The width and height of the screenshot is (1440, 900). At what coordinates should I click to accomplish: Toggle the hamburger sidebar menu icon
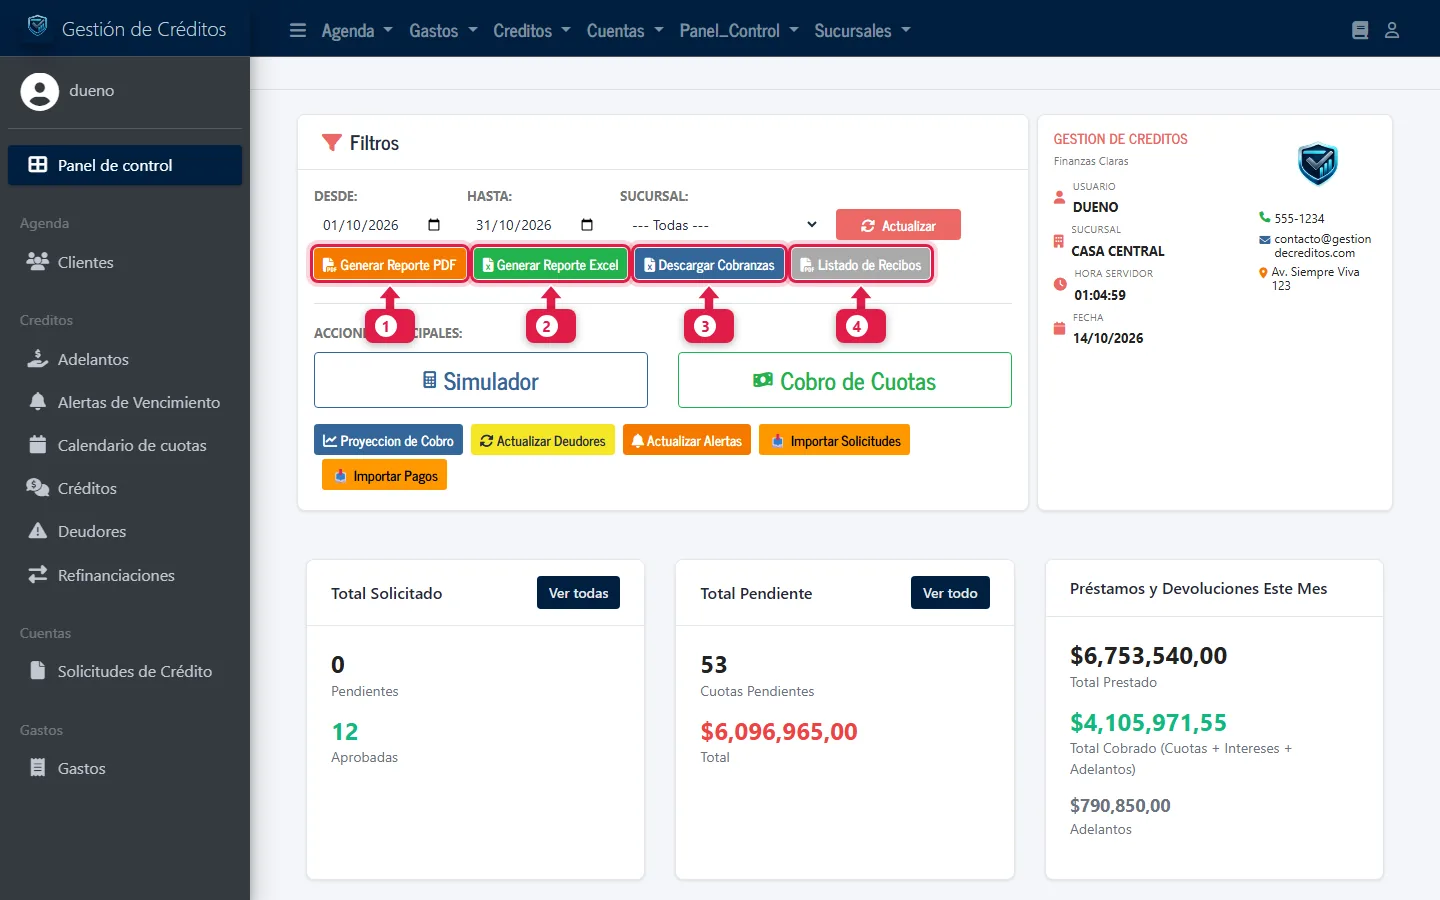[298, 30]
